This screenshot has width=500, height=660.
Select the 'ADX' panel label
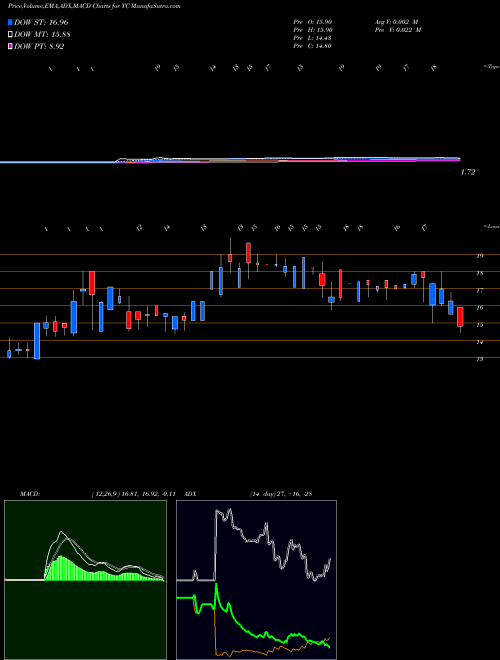(190, 494)
